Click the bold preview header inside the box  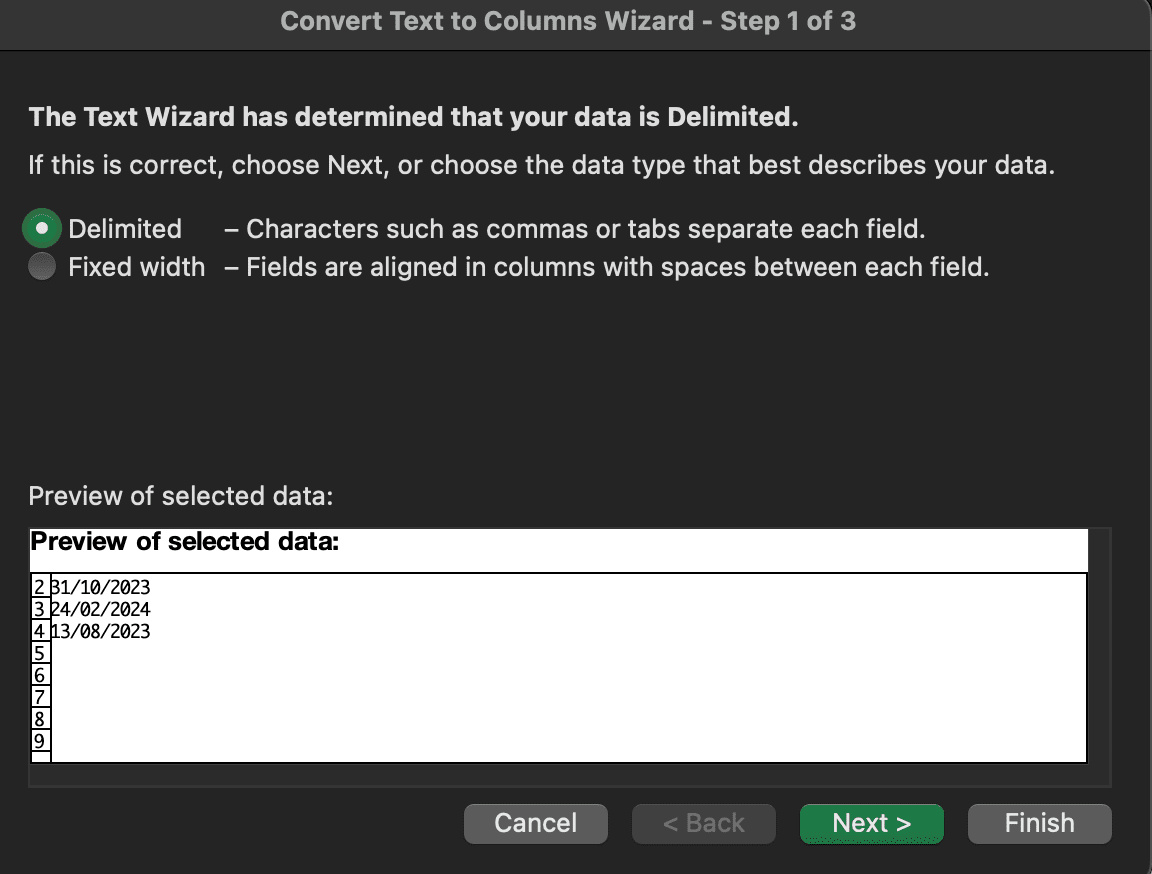pyautogui.click(x=185, y=543)
